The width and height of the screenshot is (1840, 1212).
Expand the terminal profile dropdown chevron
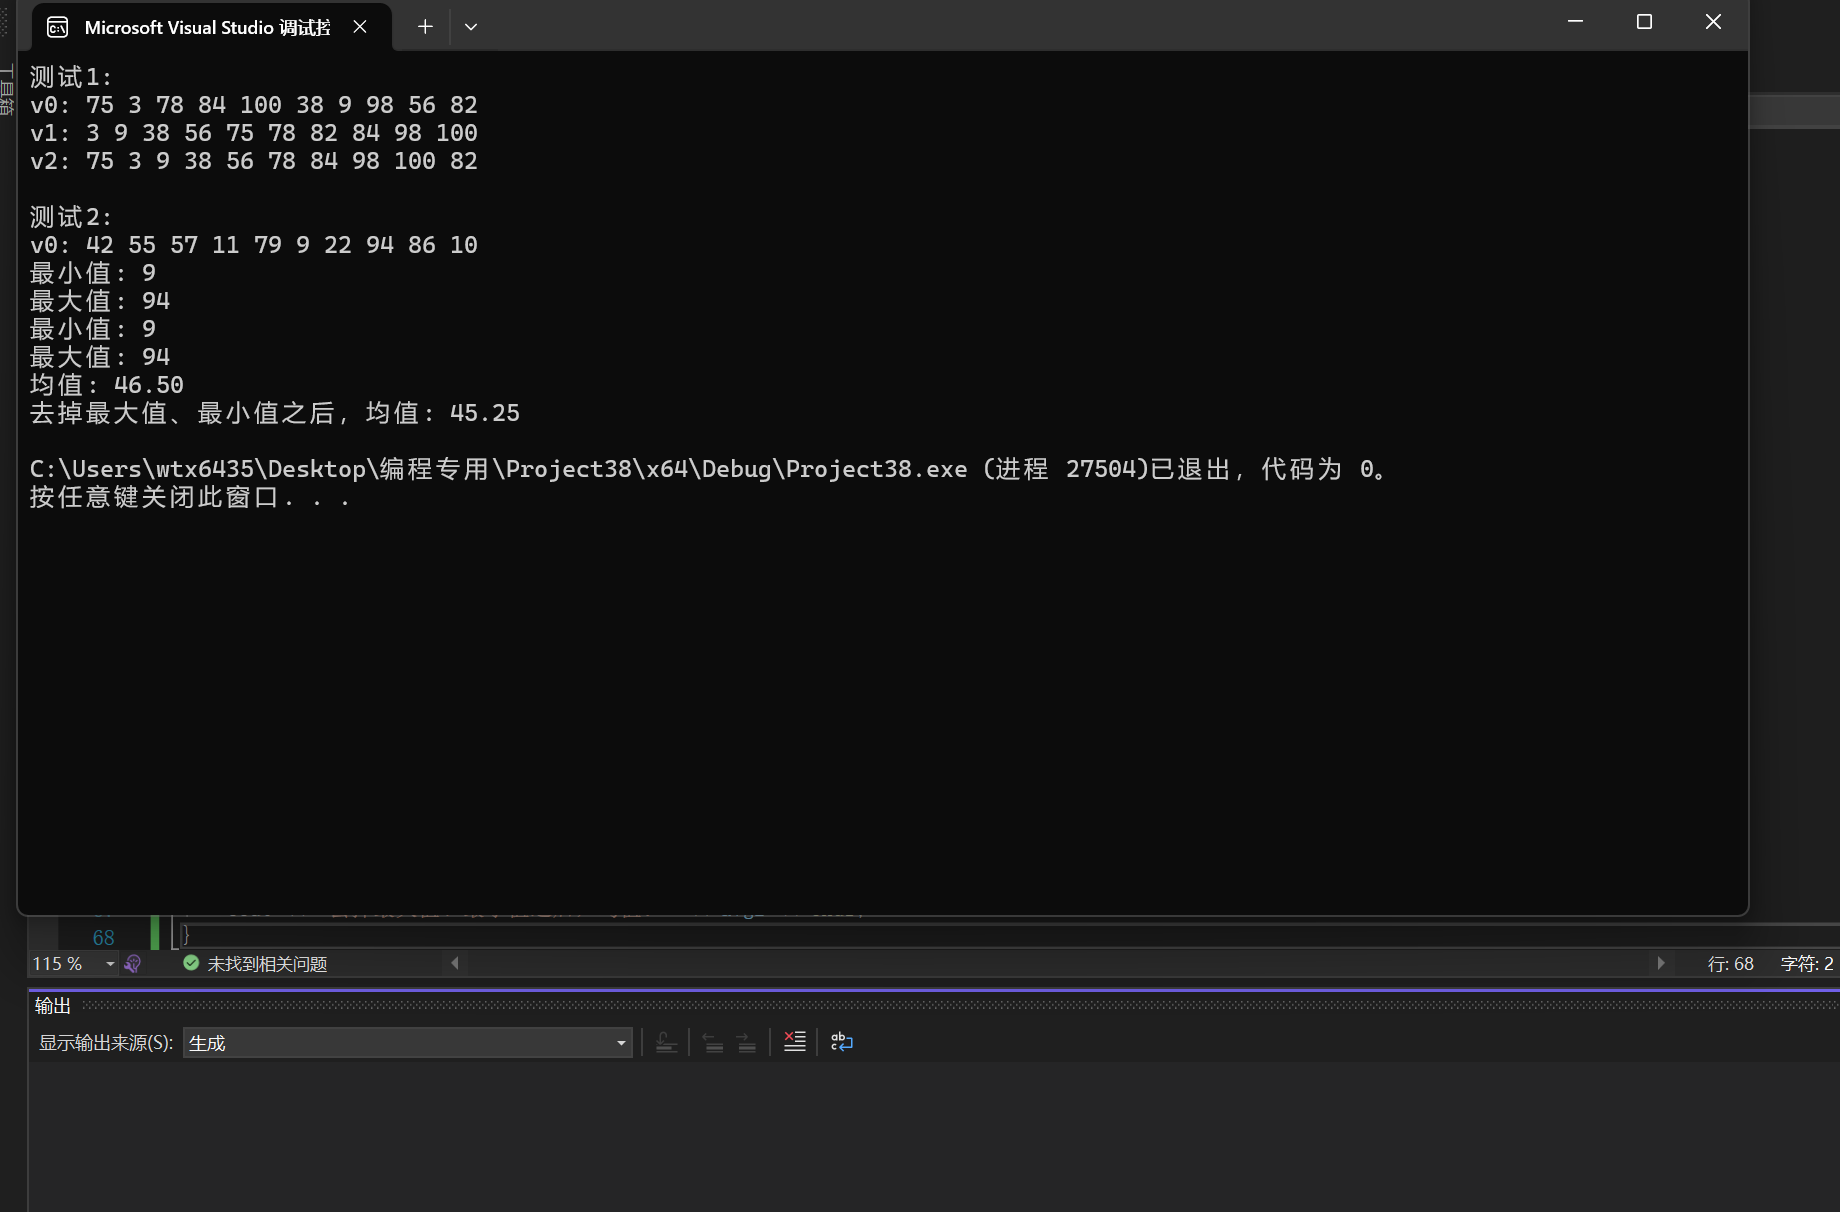[x=471, y=27]
